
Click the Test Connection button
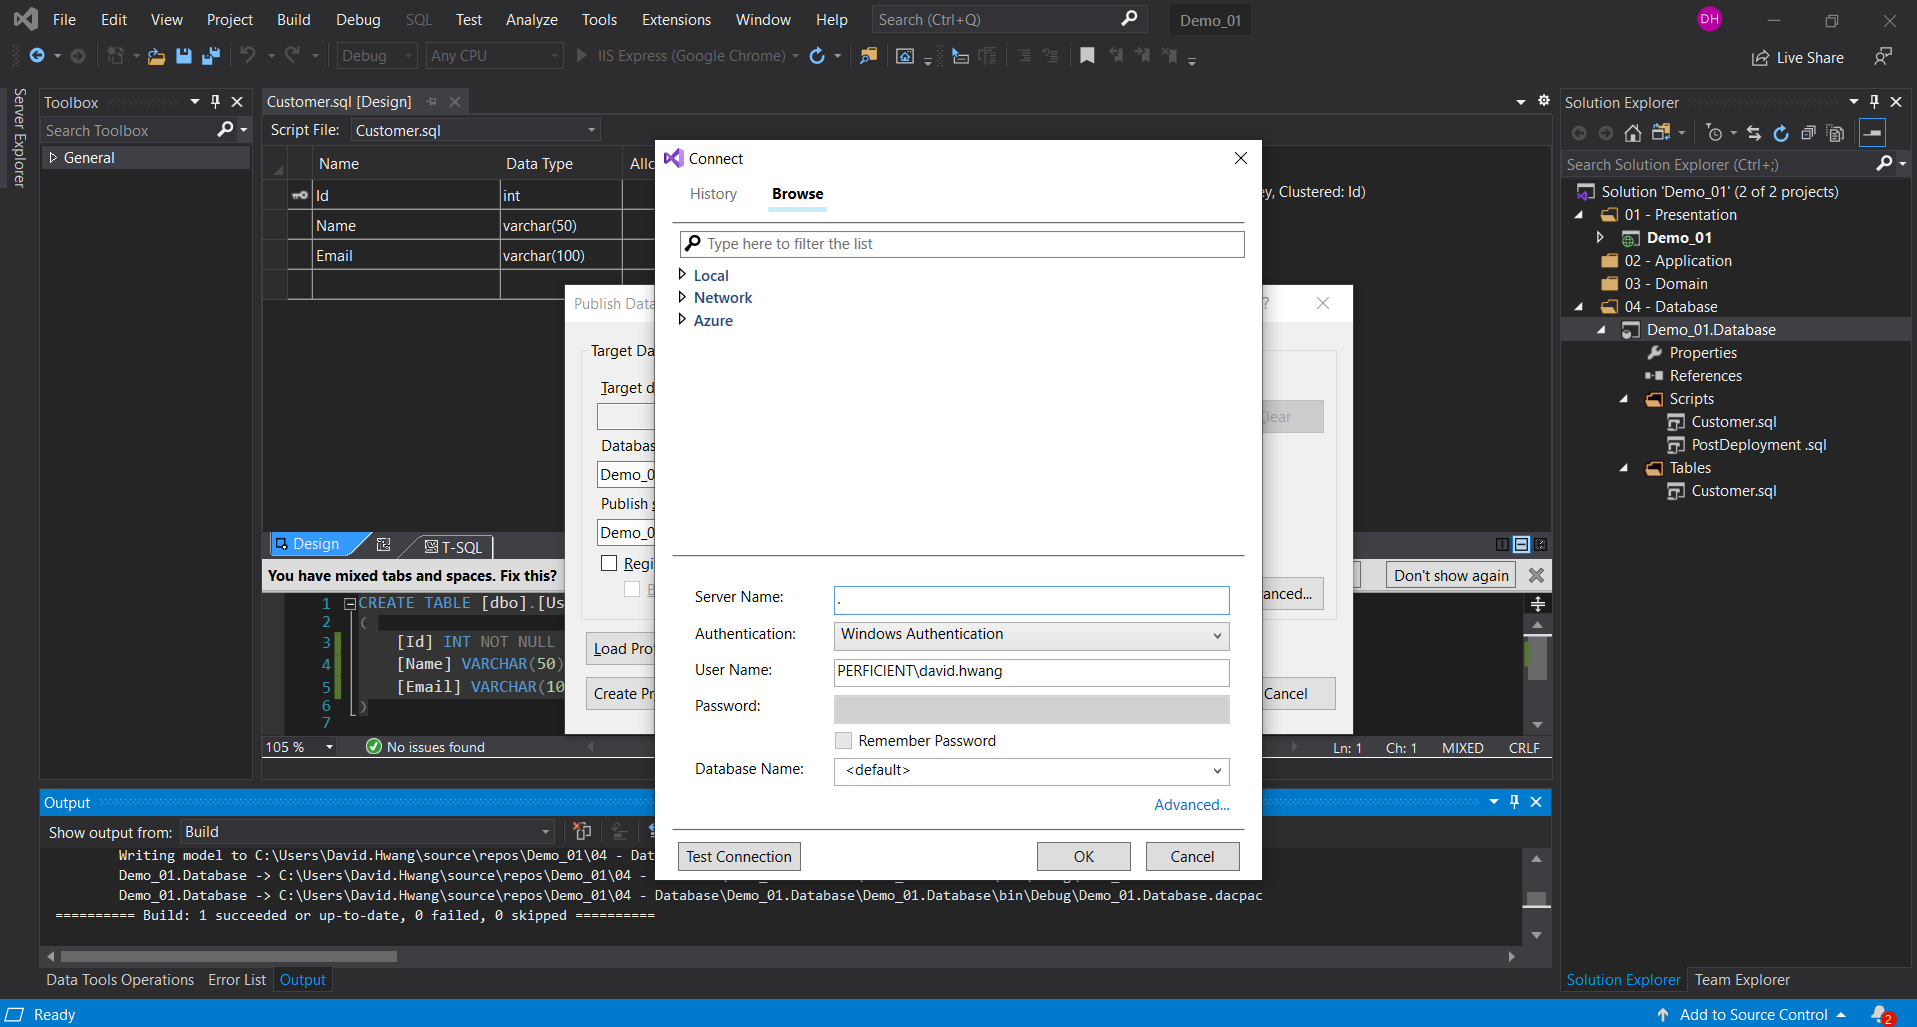(x=738, y=856)
